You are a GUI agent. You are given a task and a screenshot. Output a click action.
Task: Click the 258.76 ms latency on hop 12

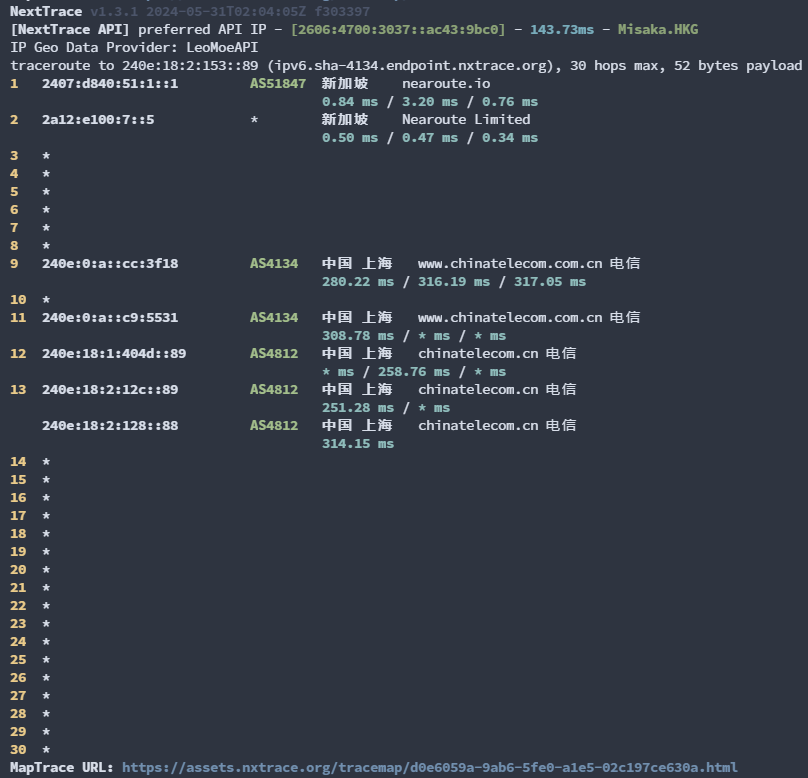(x=414, y=371)
